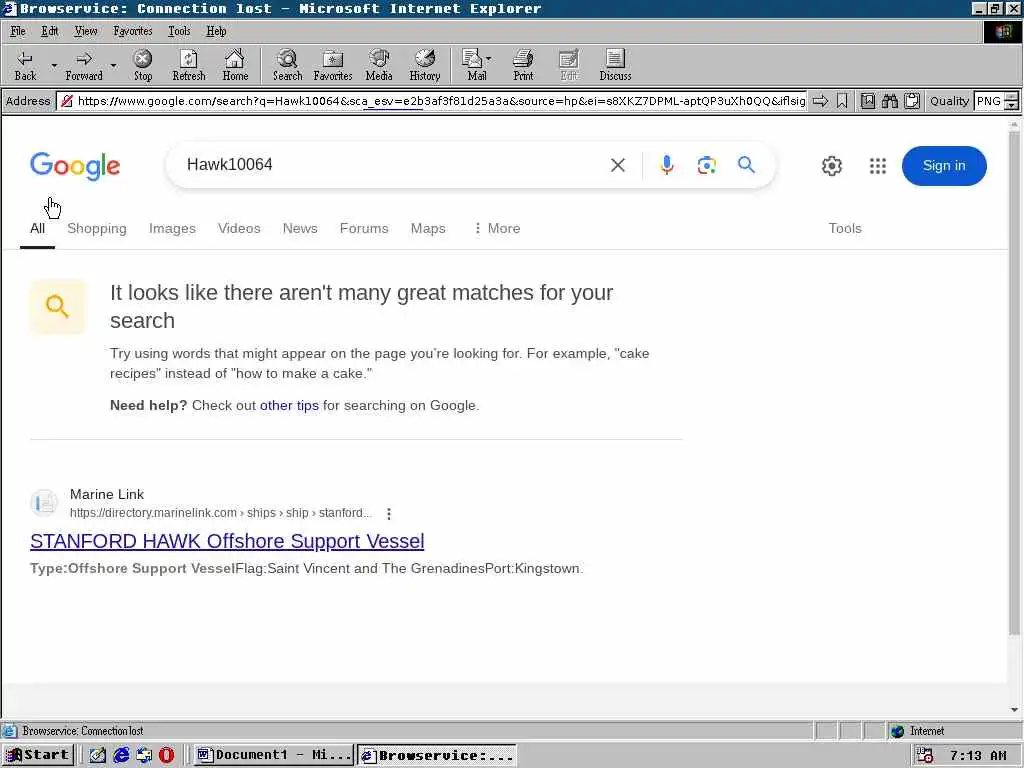Open the Back button history dropdown arrow
Image resolution: width=1024 pixels, height=768 pixels.
point(54,65)
